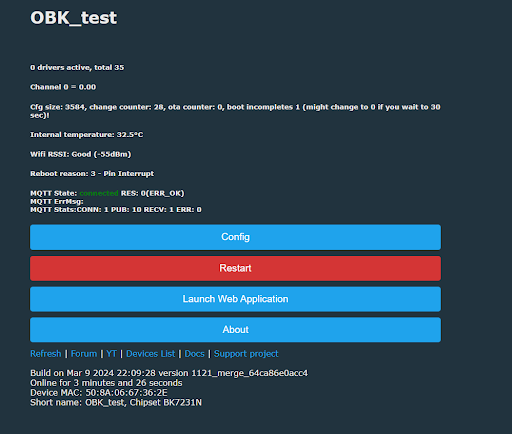
Task: Click the red Restart button
Action: pyautogui.click(x=235, y=268)
